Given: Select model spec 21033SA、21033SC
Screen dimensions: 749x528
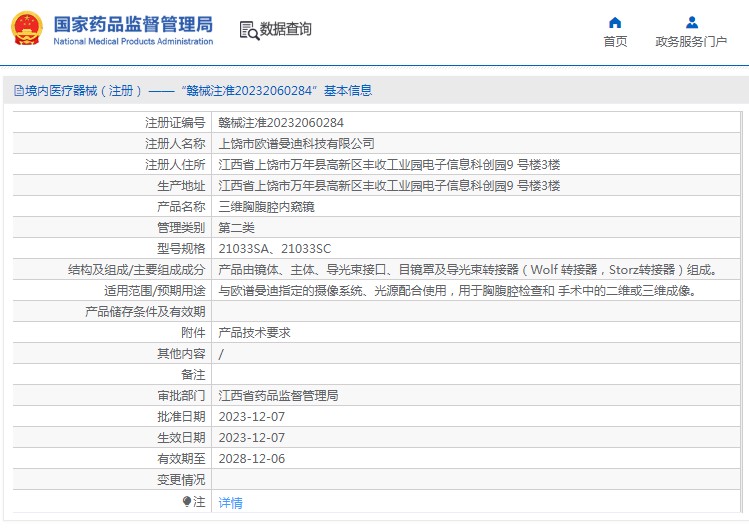Looking at the screenshot, I should pyautogui.click(x=274, y=249).
